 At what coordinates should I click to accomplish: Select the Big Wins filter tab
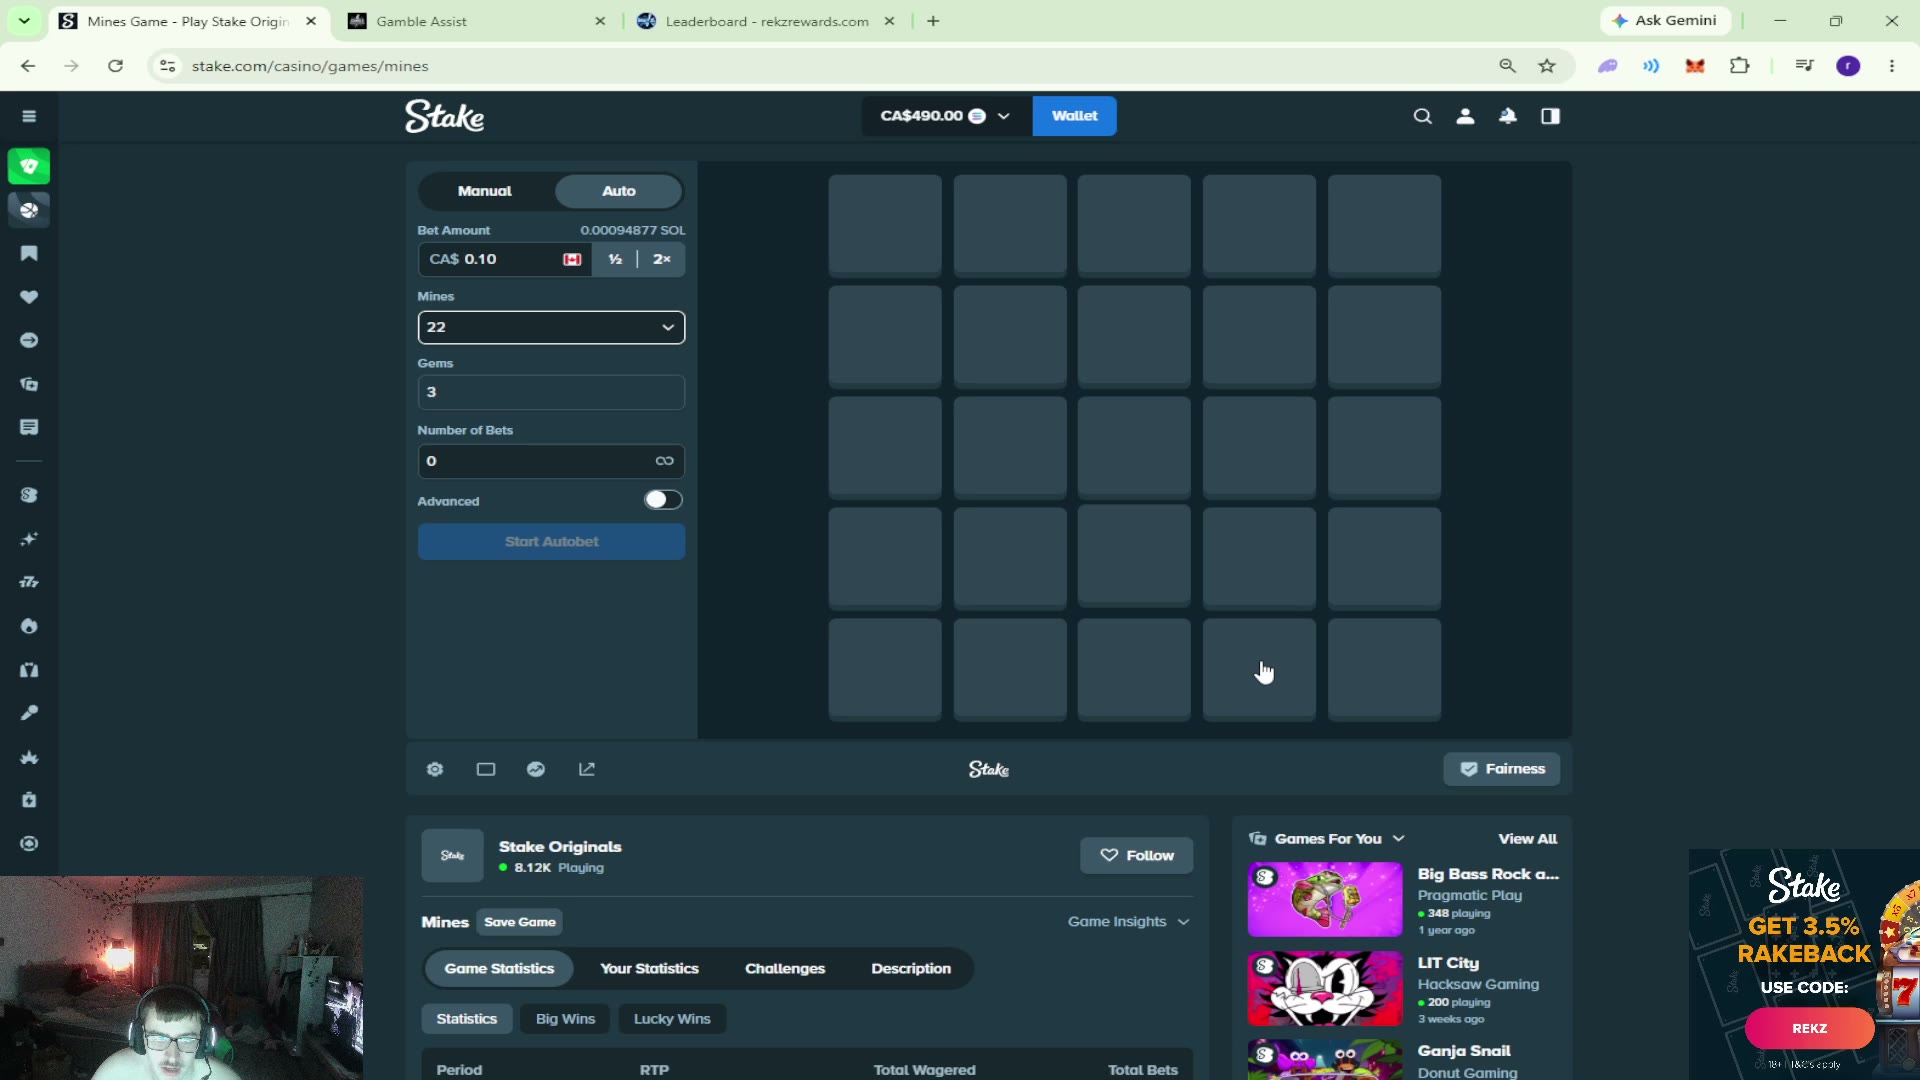click(x=565, y=1019)
